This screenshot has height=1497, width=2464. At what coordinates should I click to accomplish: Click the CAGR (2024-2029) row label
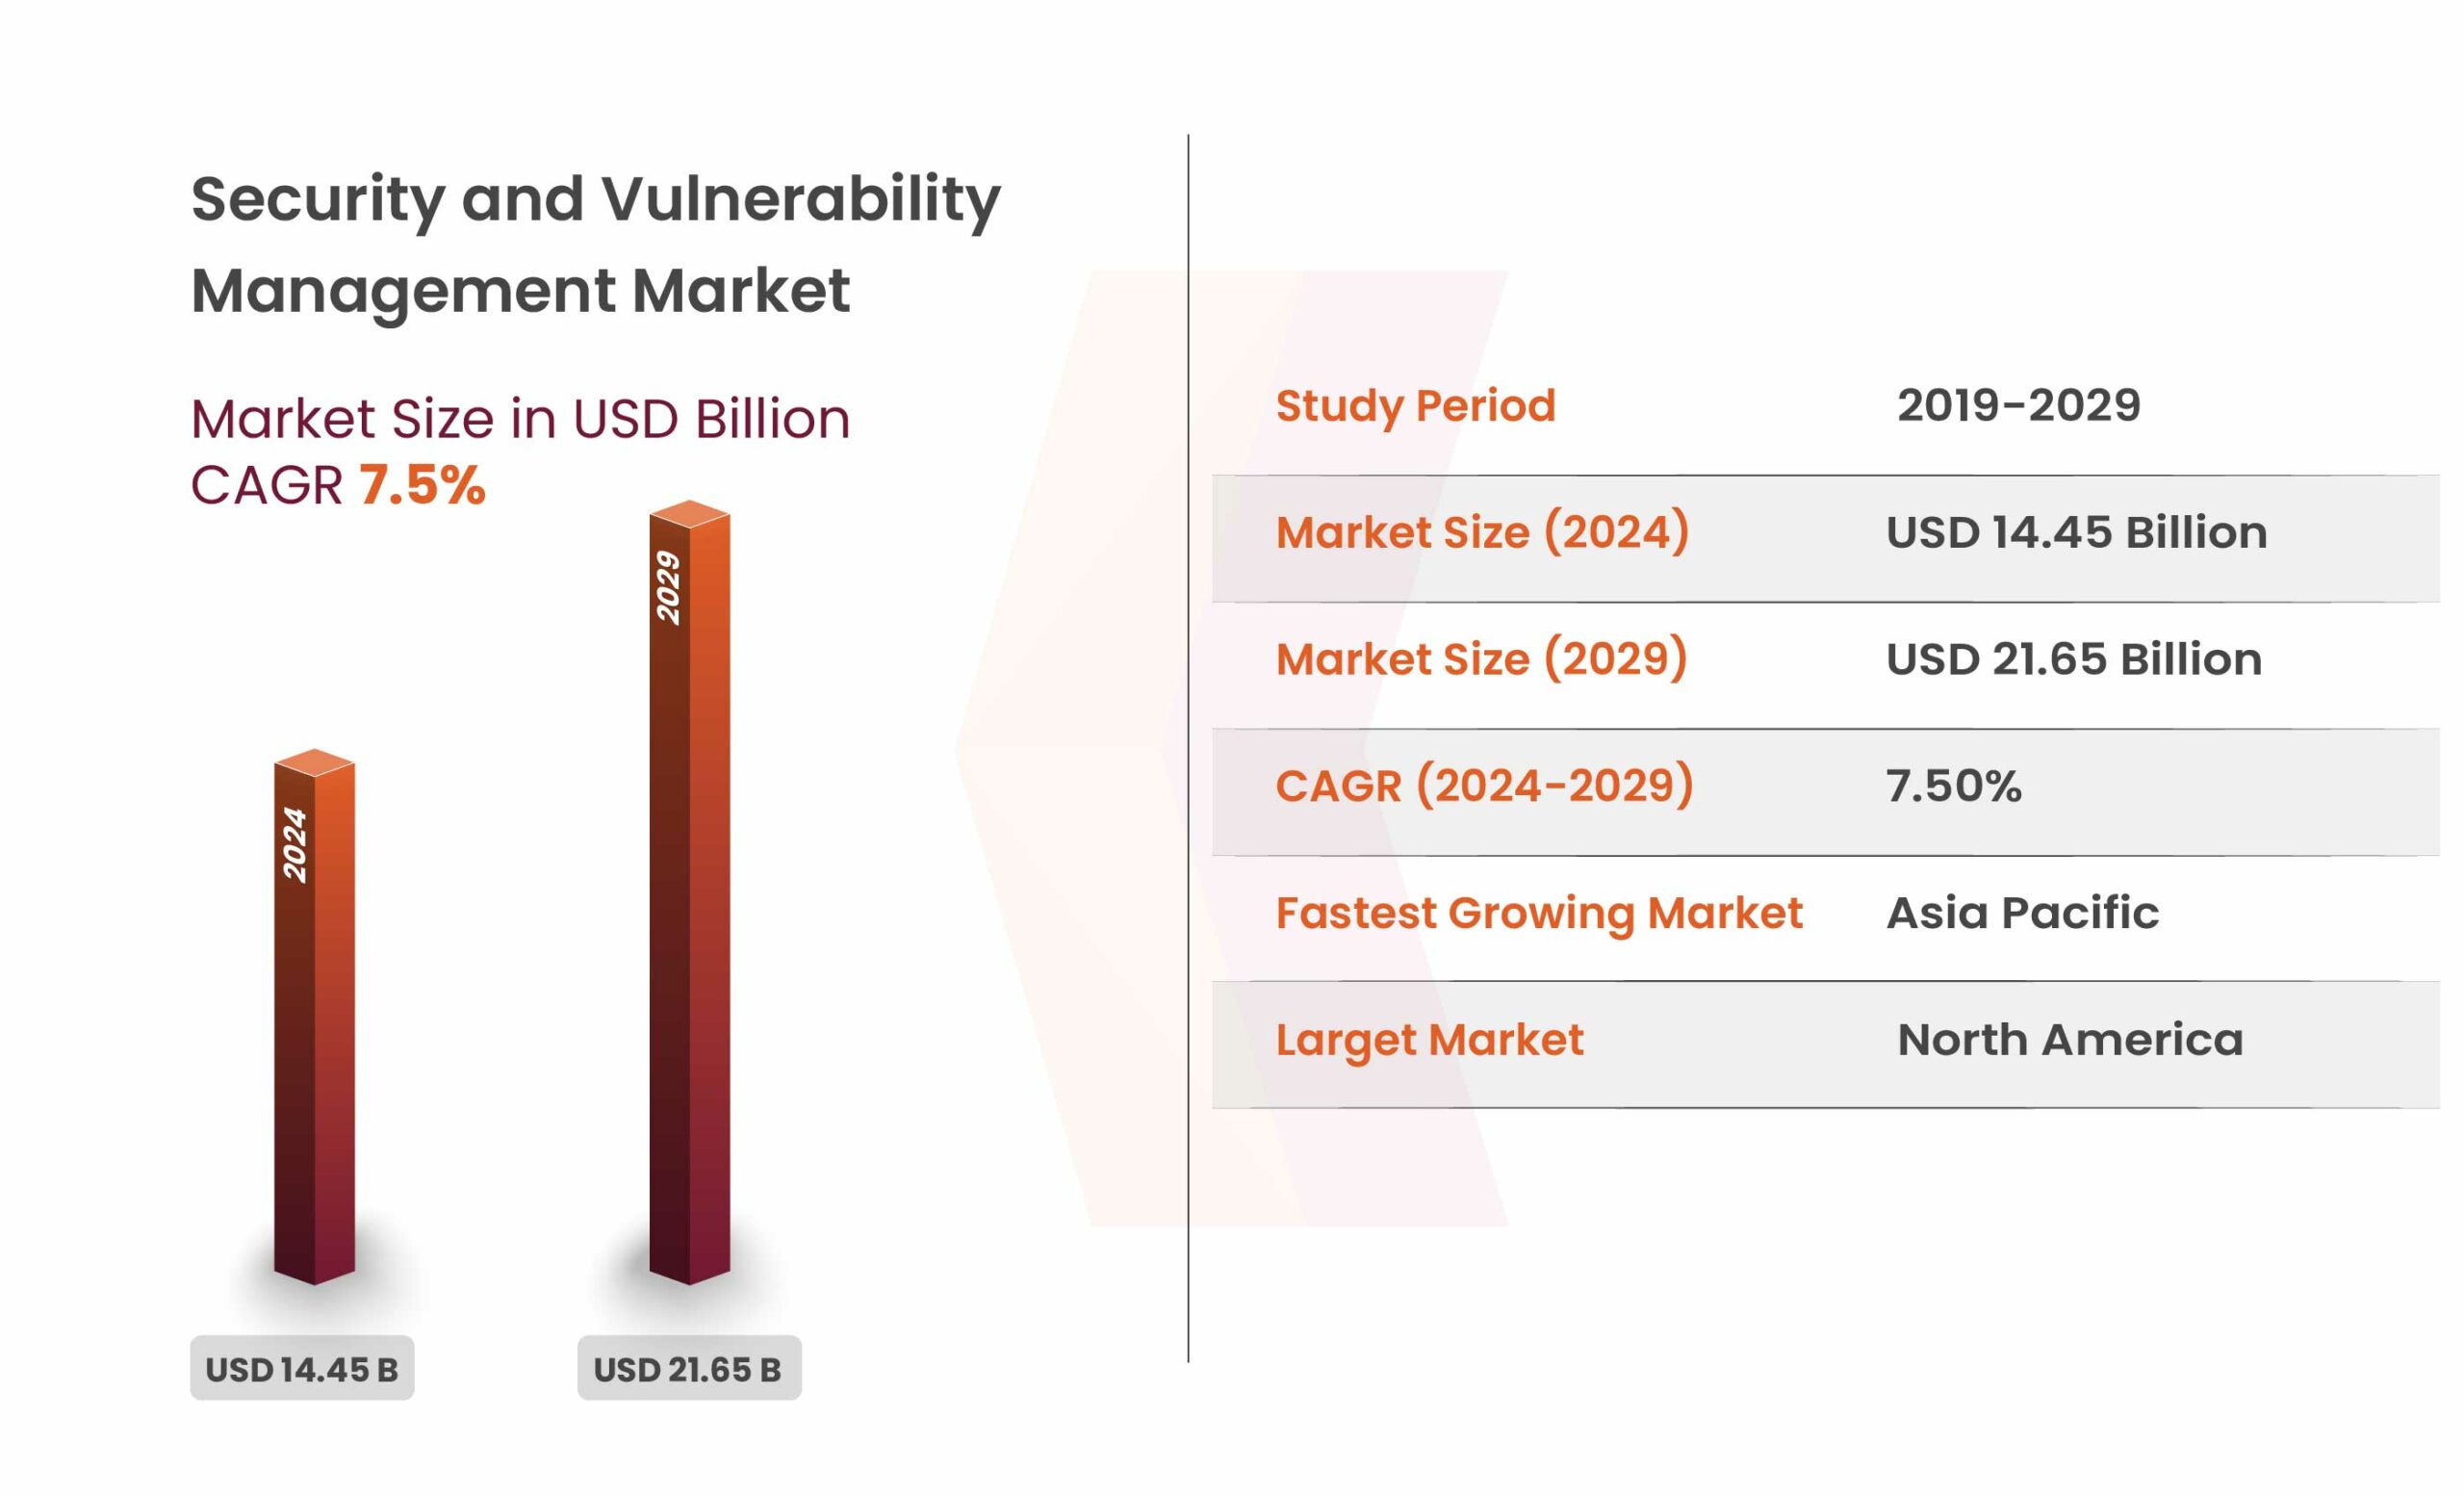[x=1484, y=785]
